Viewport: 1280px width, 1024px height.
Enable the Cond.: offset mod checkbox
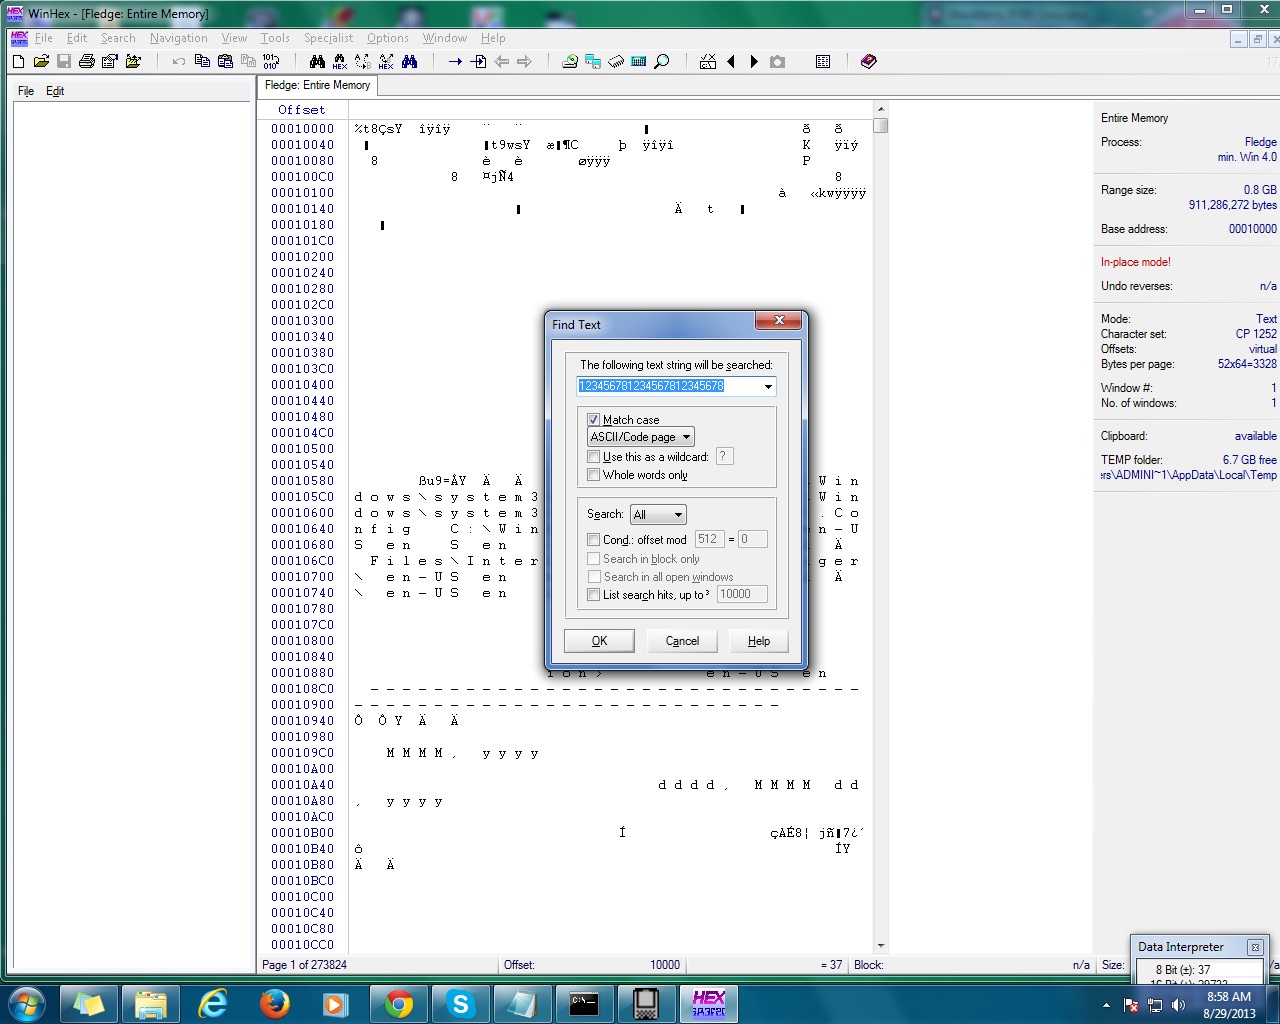(x=594, y=539)
